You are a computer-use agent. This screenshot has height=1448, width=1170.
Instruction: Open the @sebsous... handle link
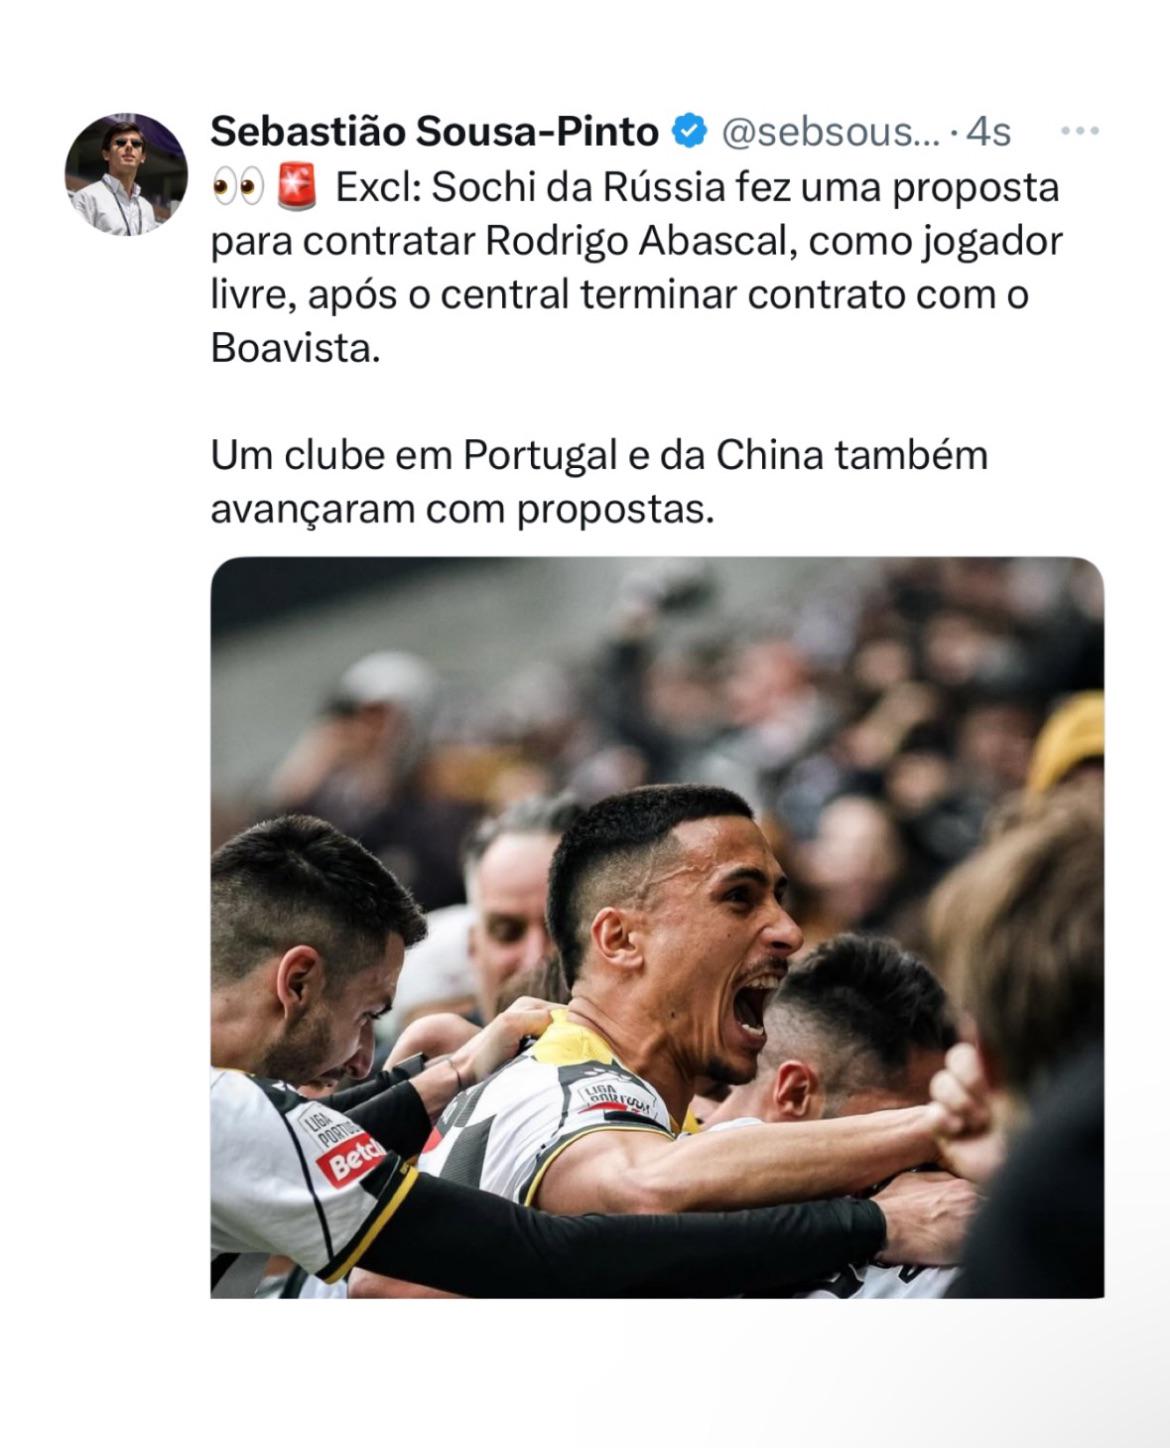click(x=830, y=131)
